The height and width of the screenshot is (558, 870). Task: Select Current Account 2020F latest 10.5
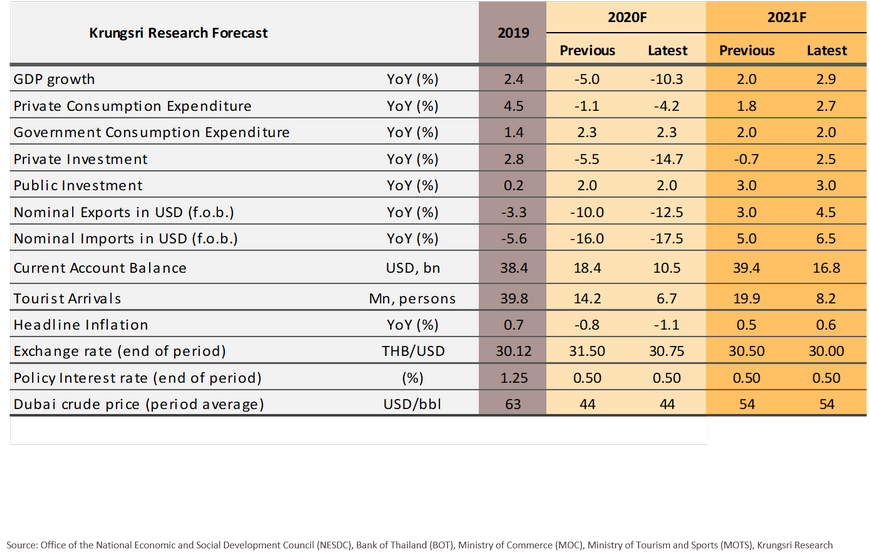coord(666,268)
